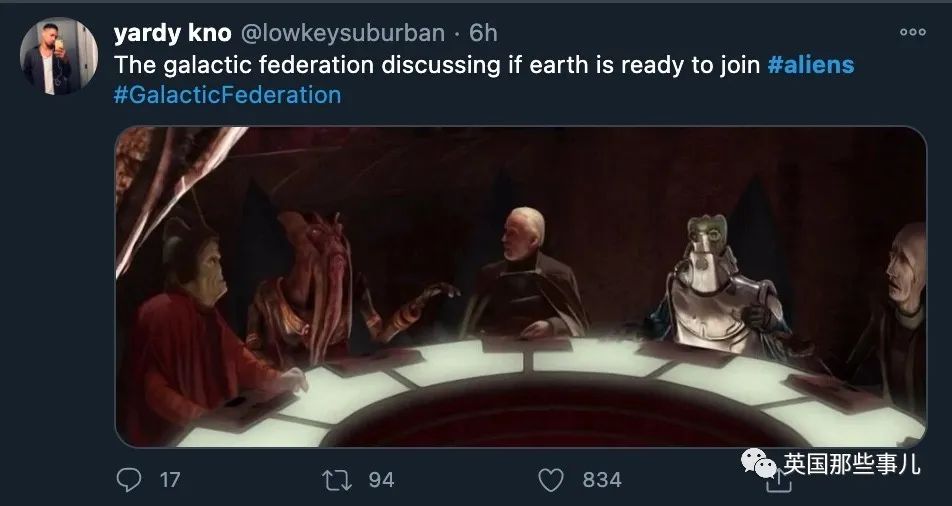
Task: Click the reply count 17
Action: pos(170,480)
